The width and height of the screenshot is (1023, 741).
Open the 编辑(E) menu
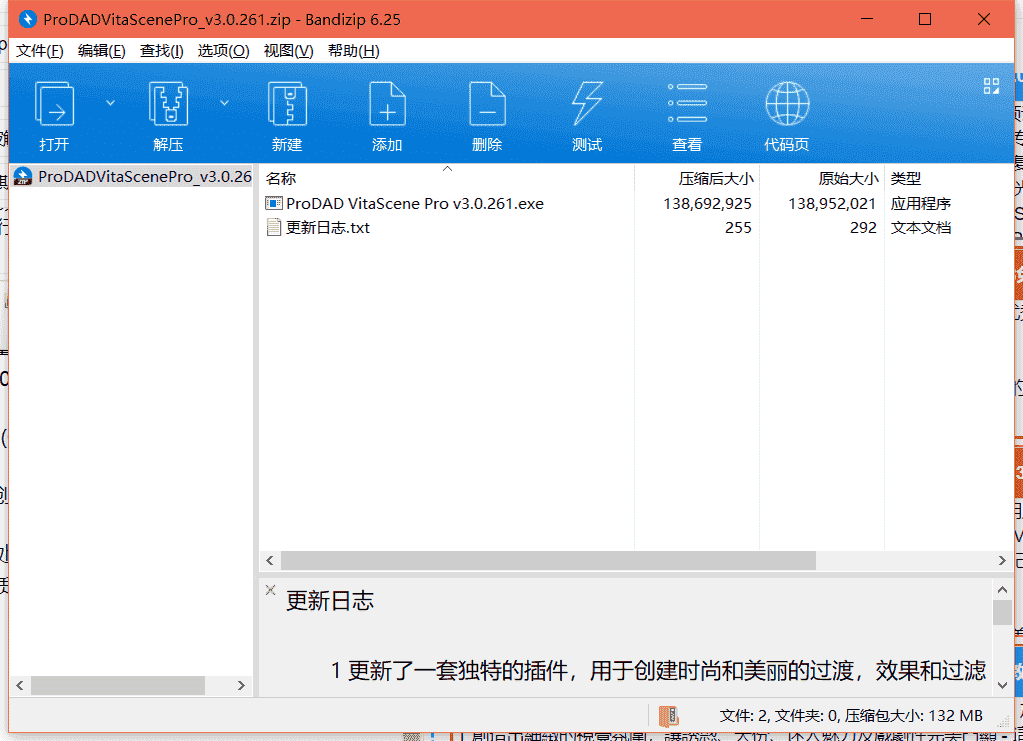(102, 51)
